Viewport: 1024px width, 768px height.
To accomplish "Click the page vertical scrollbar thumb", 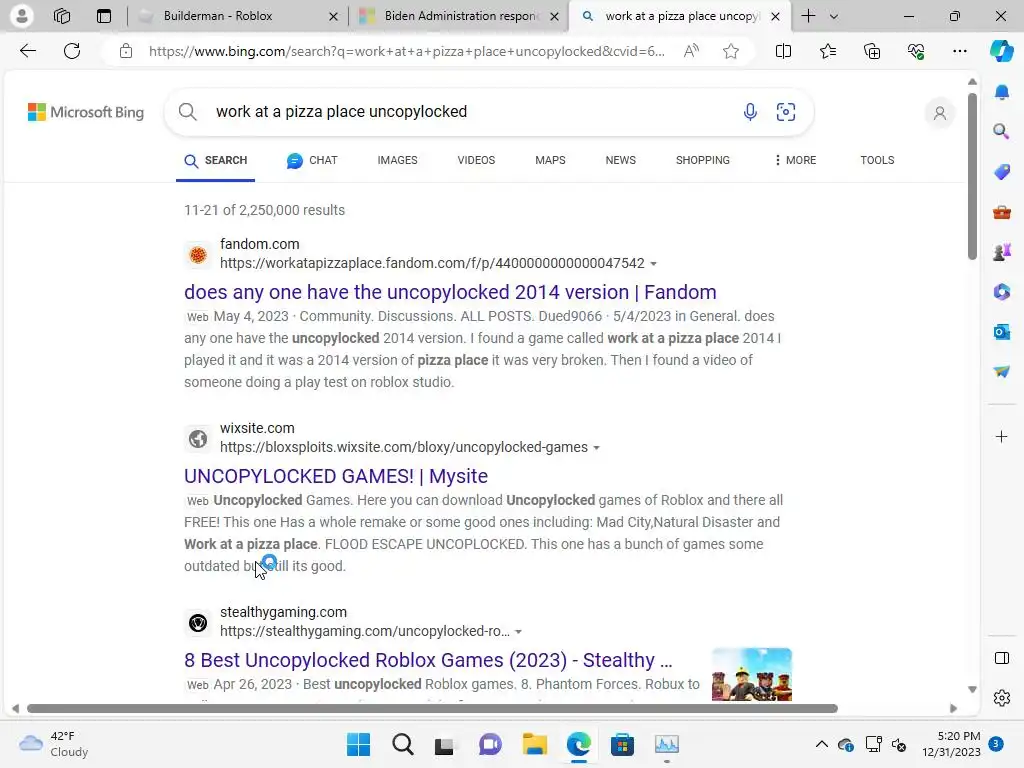I will pos(972,176).
